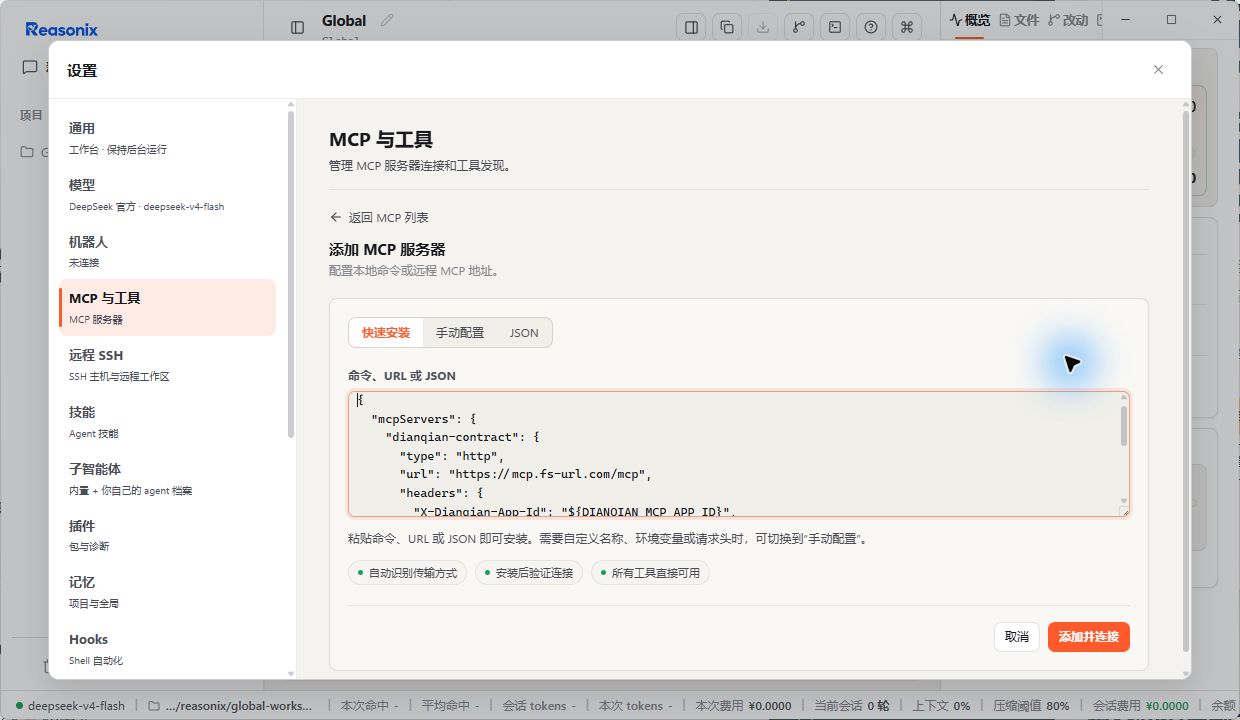Click 本次命中 in status bar
Image resolution: width=1240 pixels, height=720 pixels.
click(370, 705)
